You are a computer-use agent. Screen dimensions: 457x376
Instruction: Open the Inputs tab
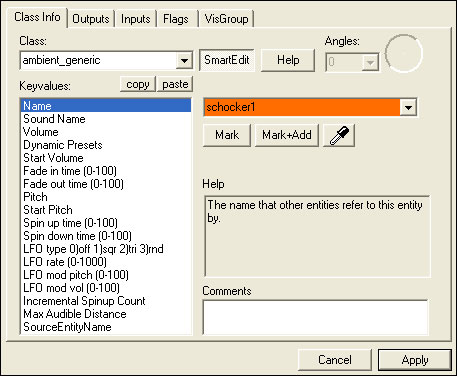pyautogui.click(x=135, y=19)
